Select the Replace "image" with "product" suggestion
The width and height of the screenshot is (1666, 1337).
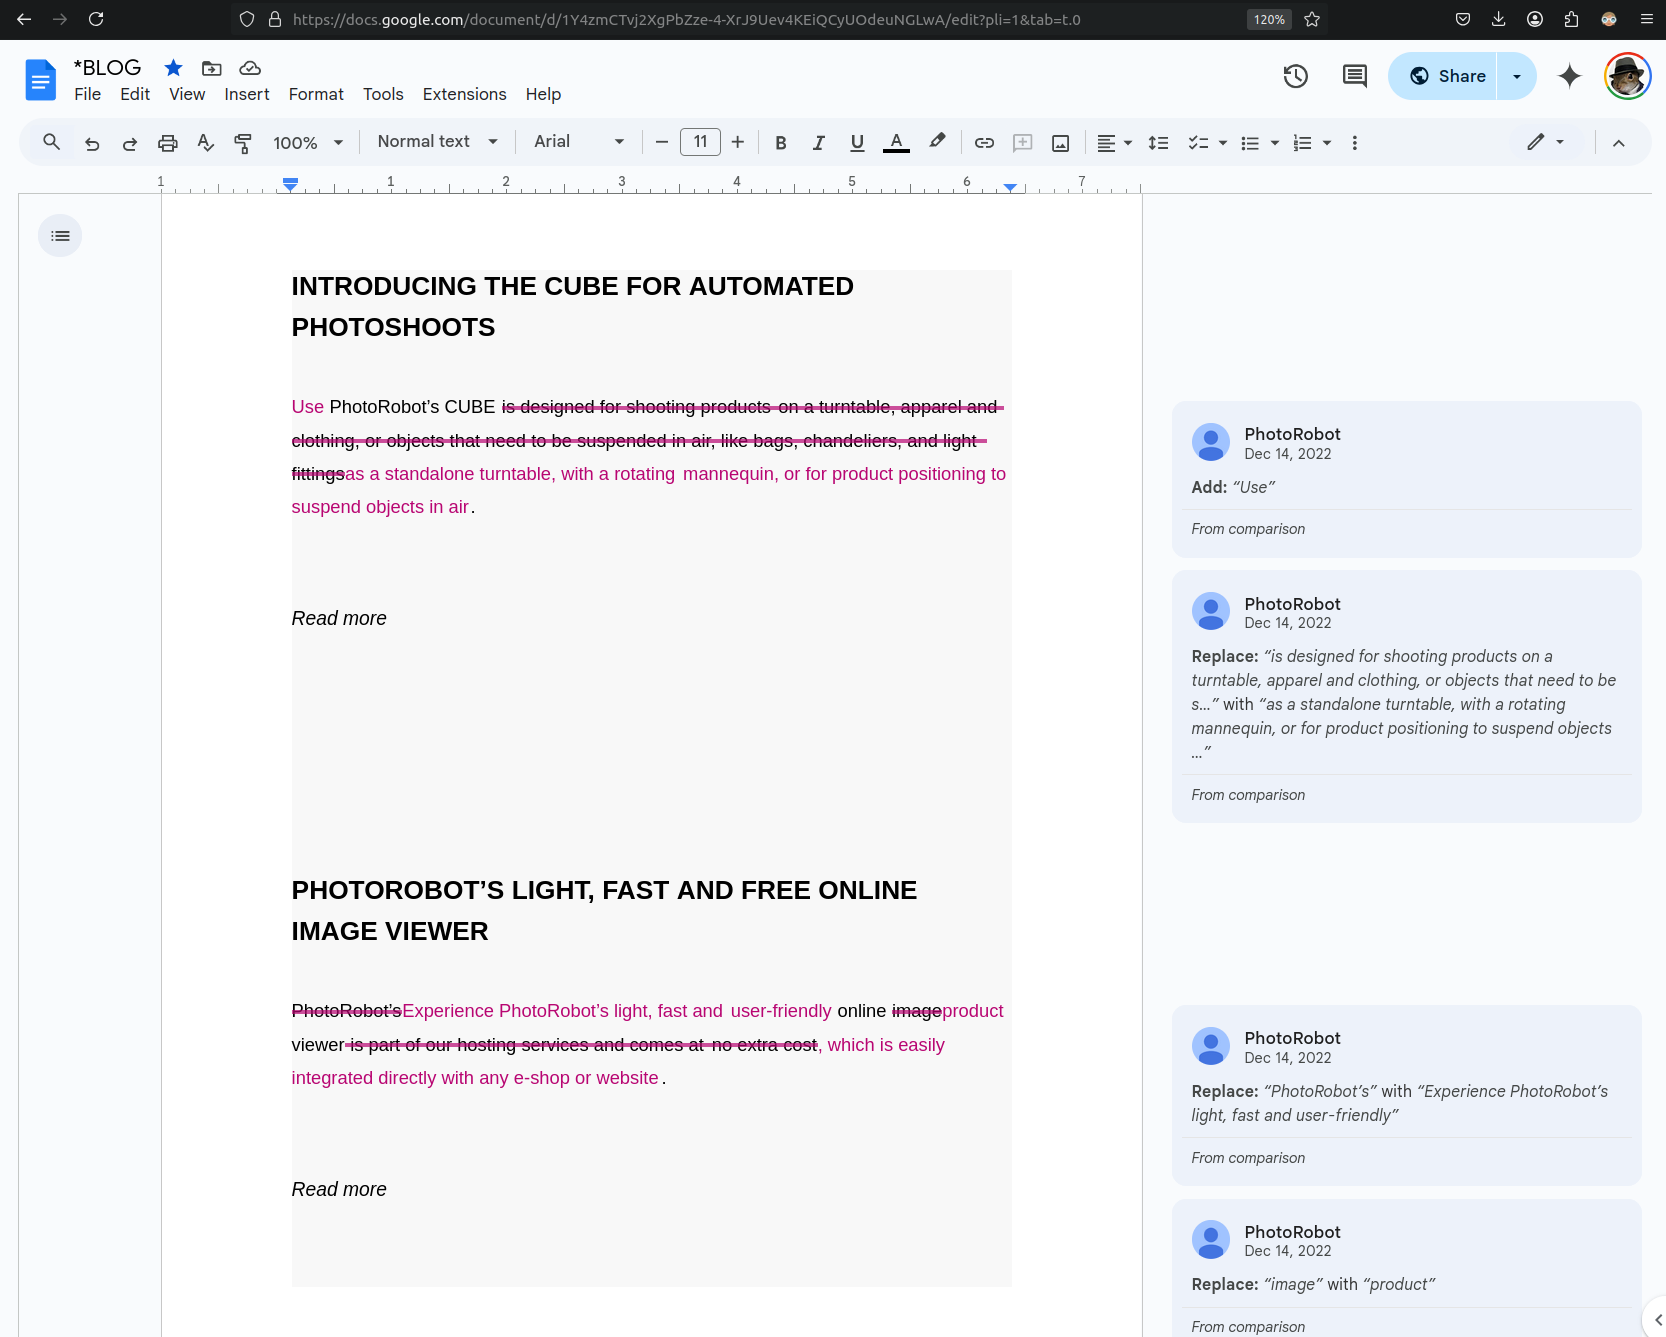[x=1406, y=1268]
